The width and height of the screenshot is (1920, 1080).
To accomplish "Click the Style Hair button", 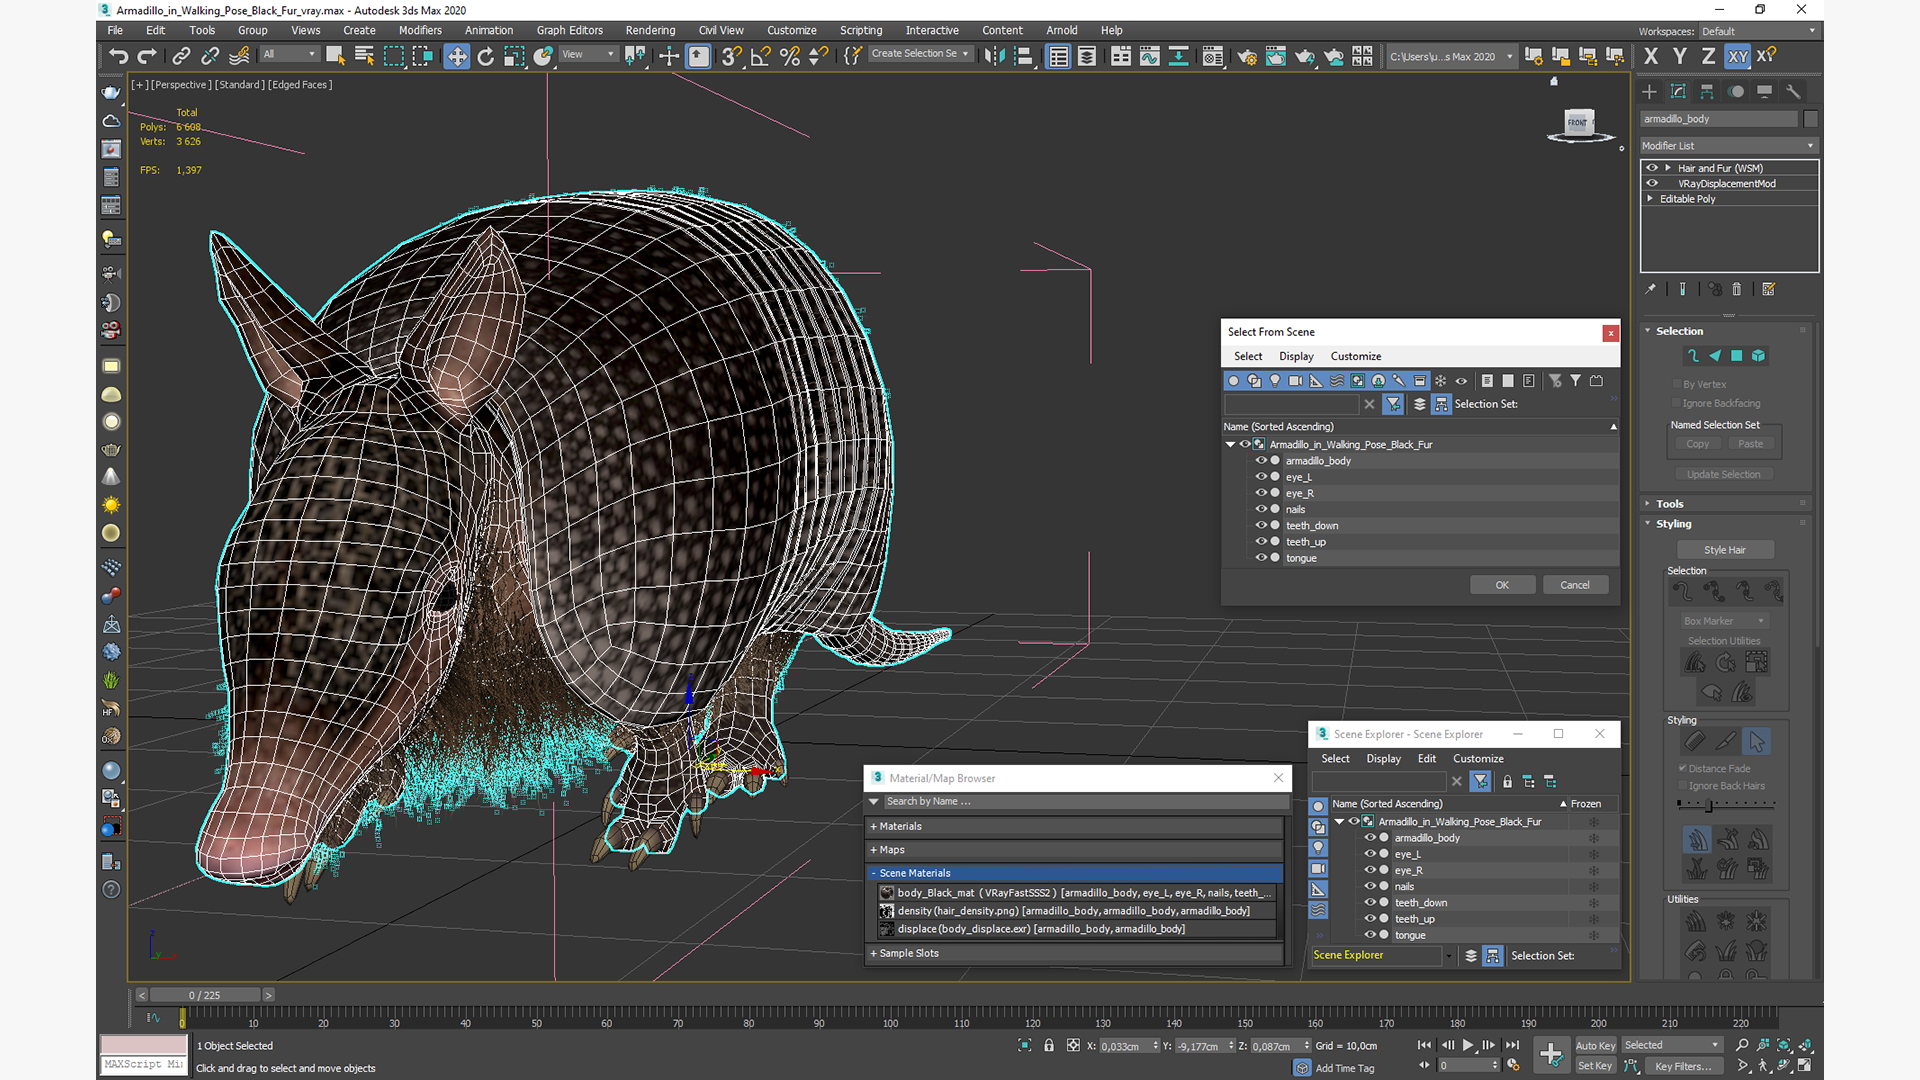I will 1725,550.
